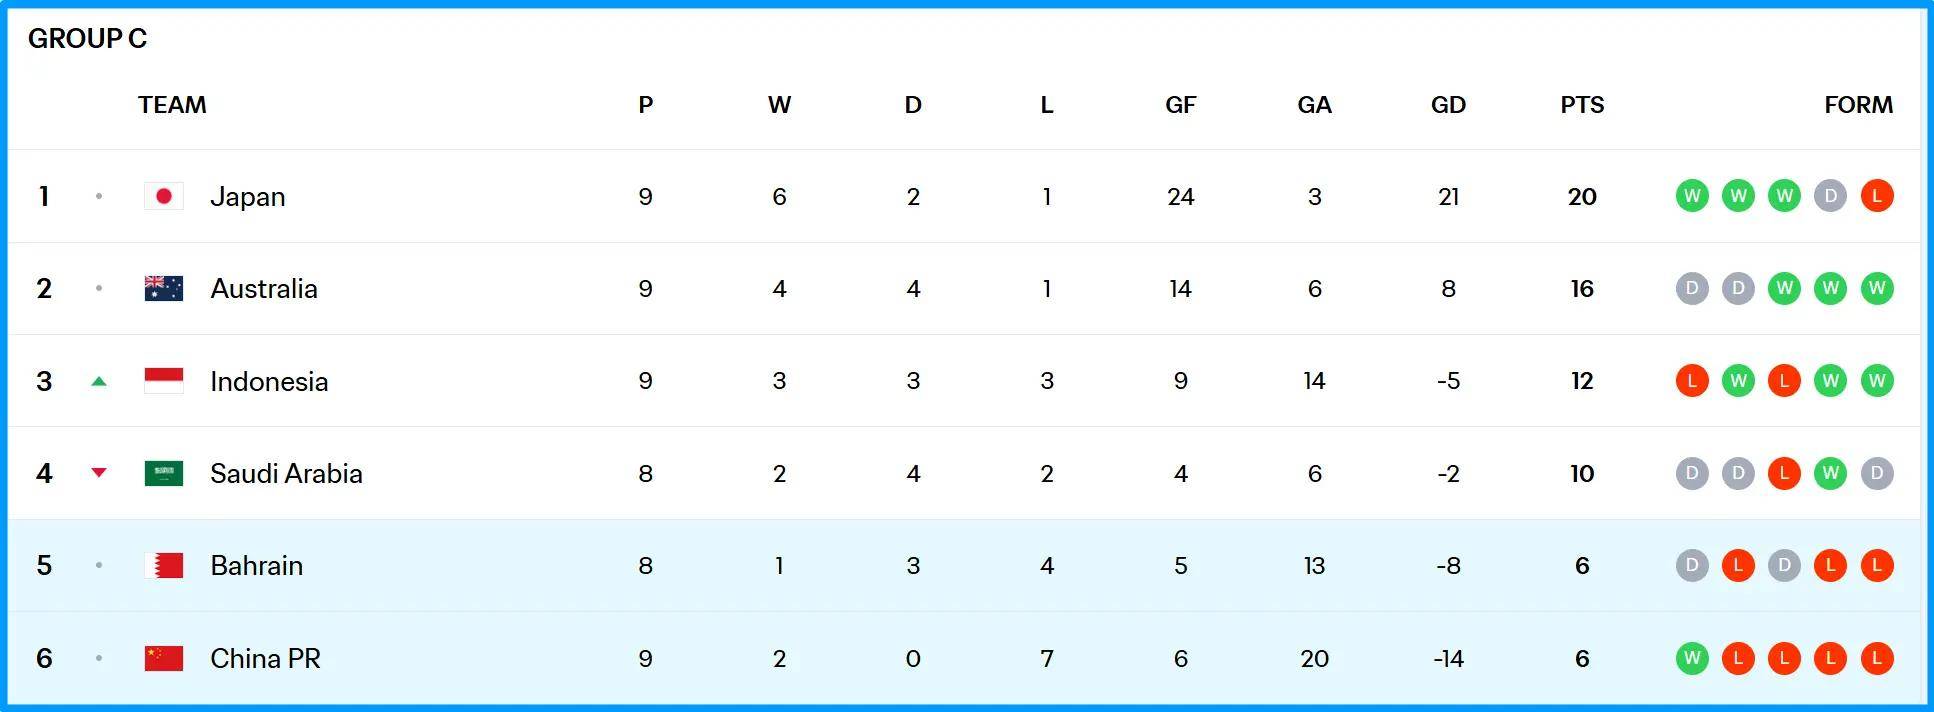Click Japan's grey D form badge
Screen dimensions: 1934x712
(x=1831, y=196)
